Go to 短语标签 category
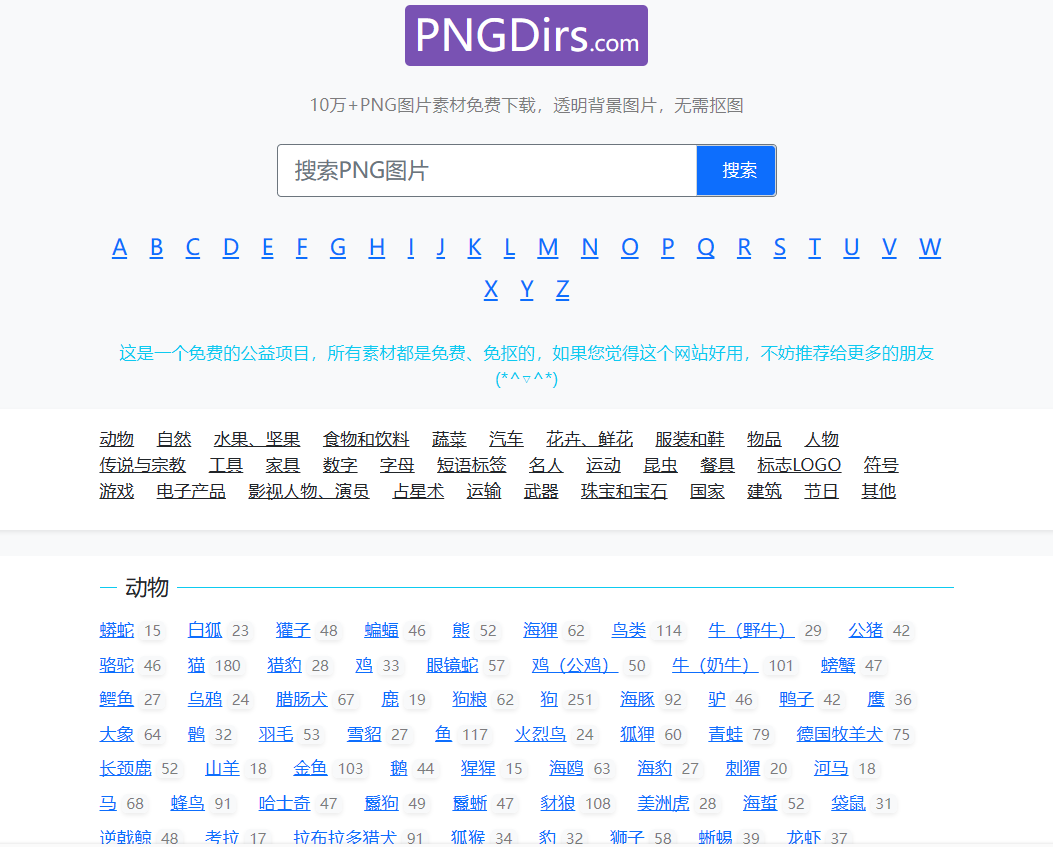 (471, 465)
